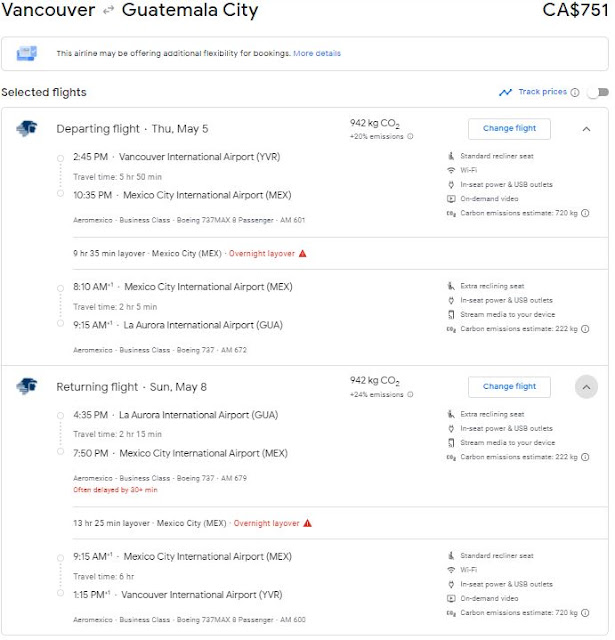Collapse the departing flight details
Screen dimensions: 615x640
[586, 129]
